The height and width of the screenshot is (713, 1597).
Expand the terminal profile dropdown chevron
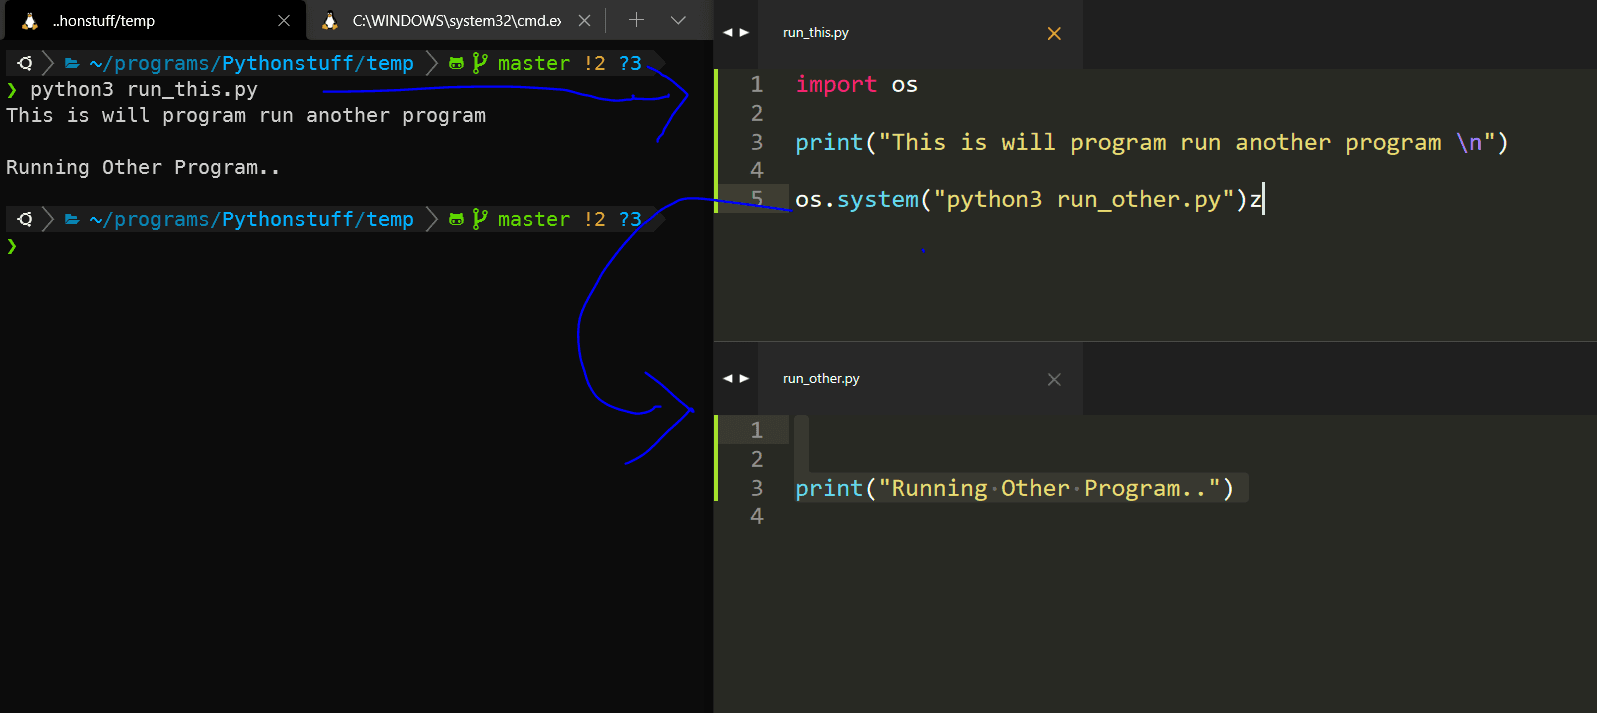click(678, 20)
